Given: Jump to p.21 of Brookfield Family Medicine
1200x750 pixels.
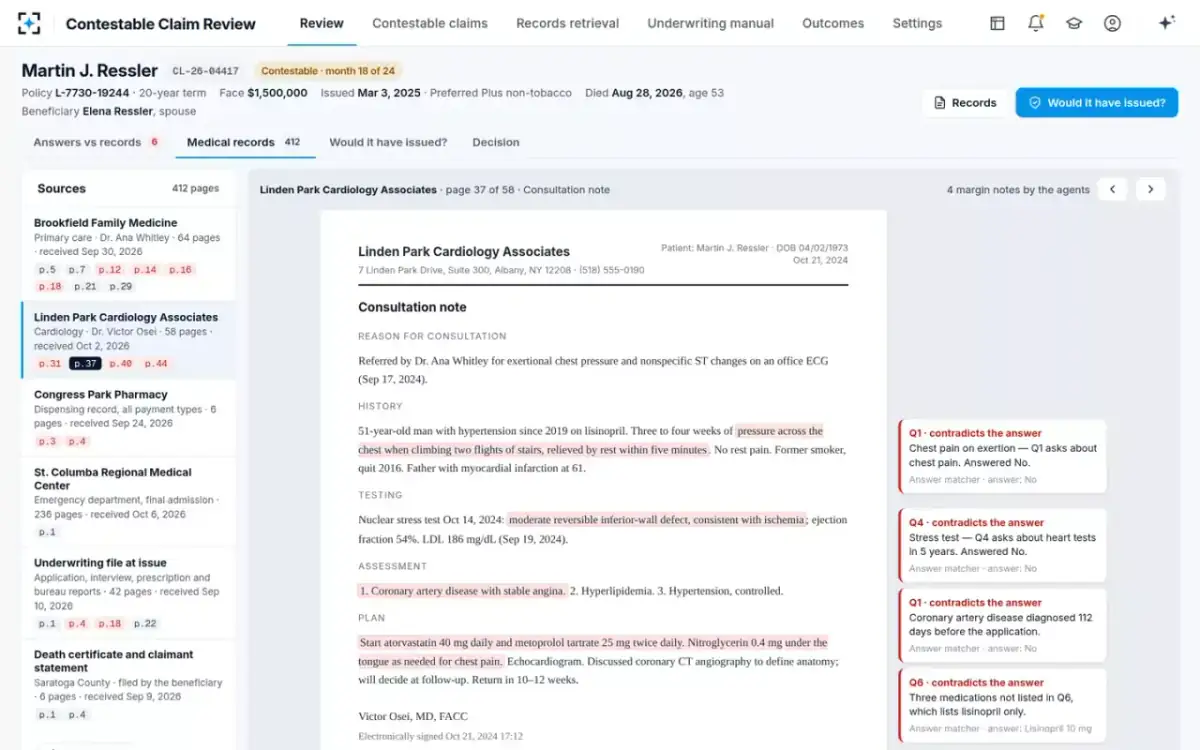Looking at the screenshot, I should [x=85, y=286].
